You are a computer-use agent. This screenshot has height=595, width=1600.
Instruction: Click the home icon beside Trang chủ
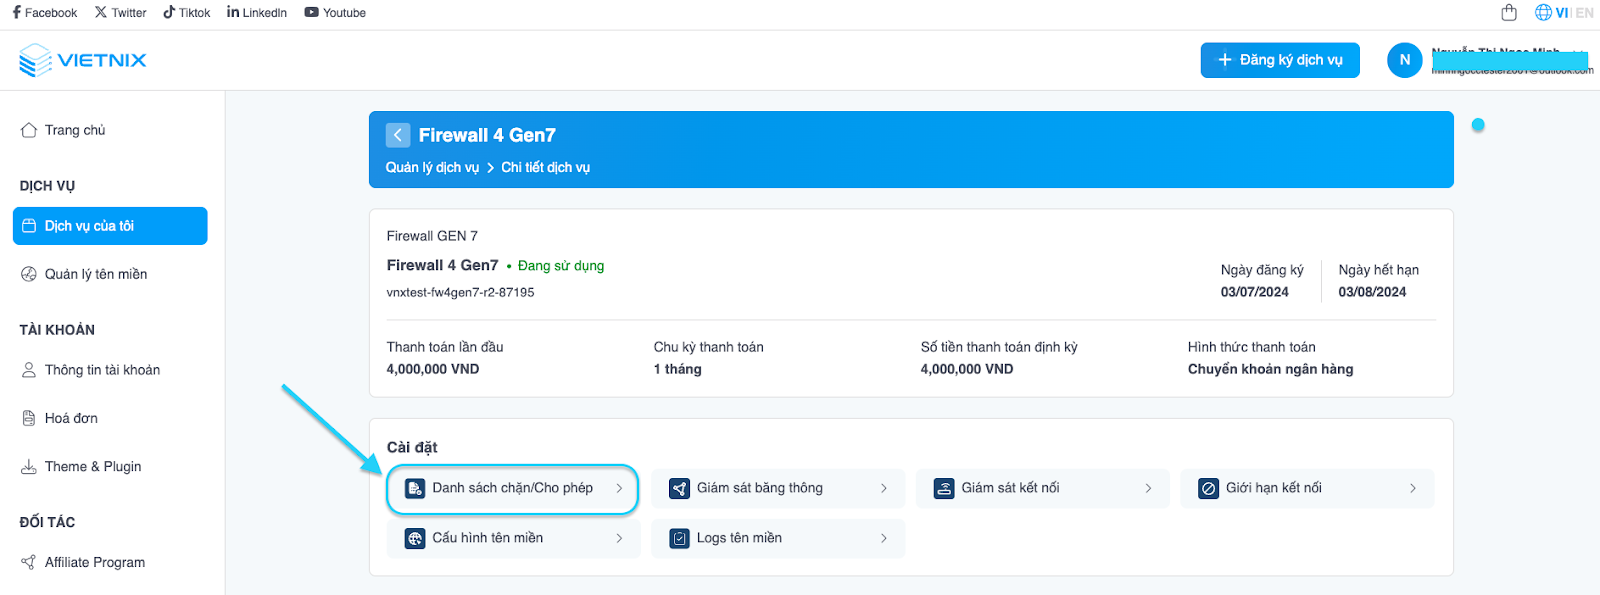[x=29, y=130]
